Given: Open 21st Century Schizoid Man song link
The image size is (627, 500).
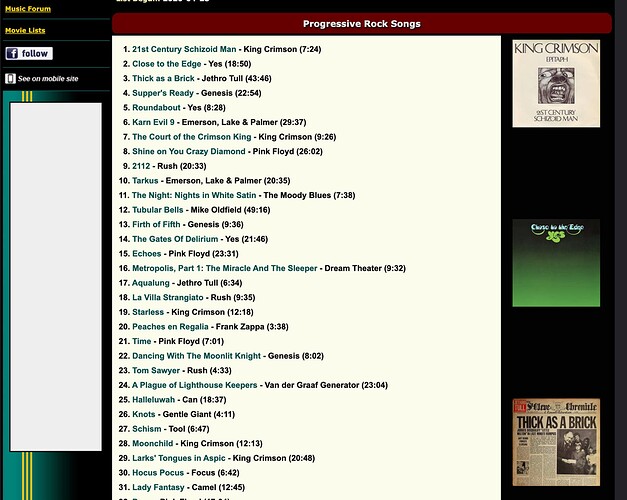Looking at the screenshot, I should coord(184,49).
